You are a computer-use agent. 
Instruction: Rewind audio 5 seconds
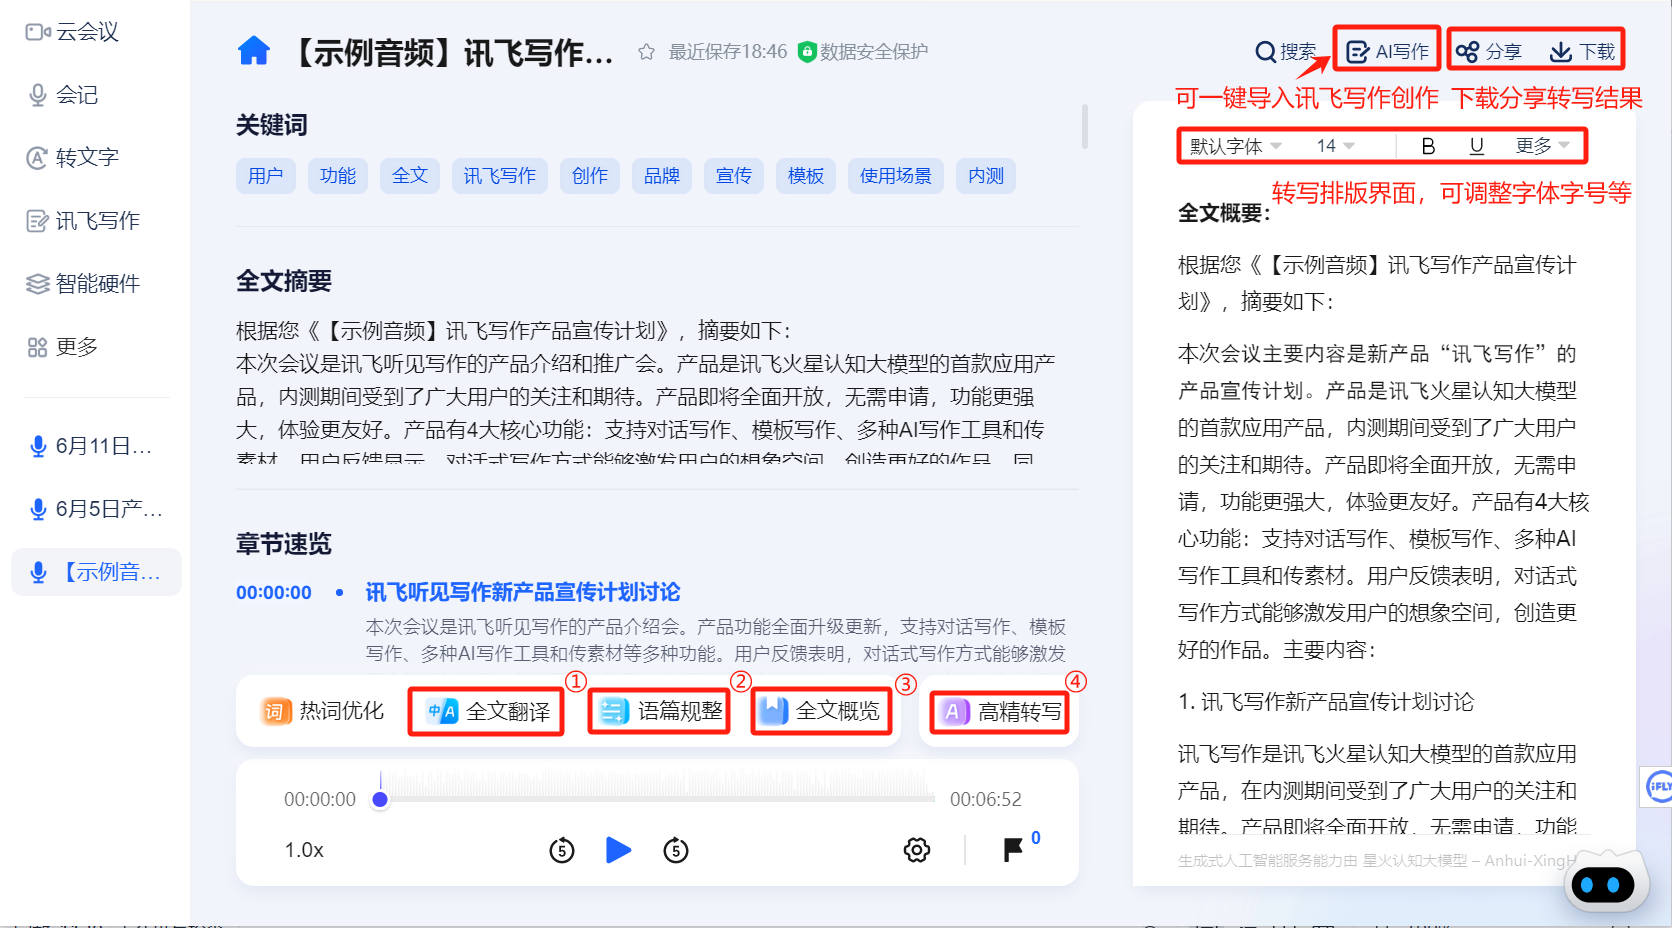[x=562, y=850]
